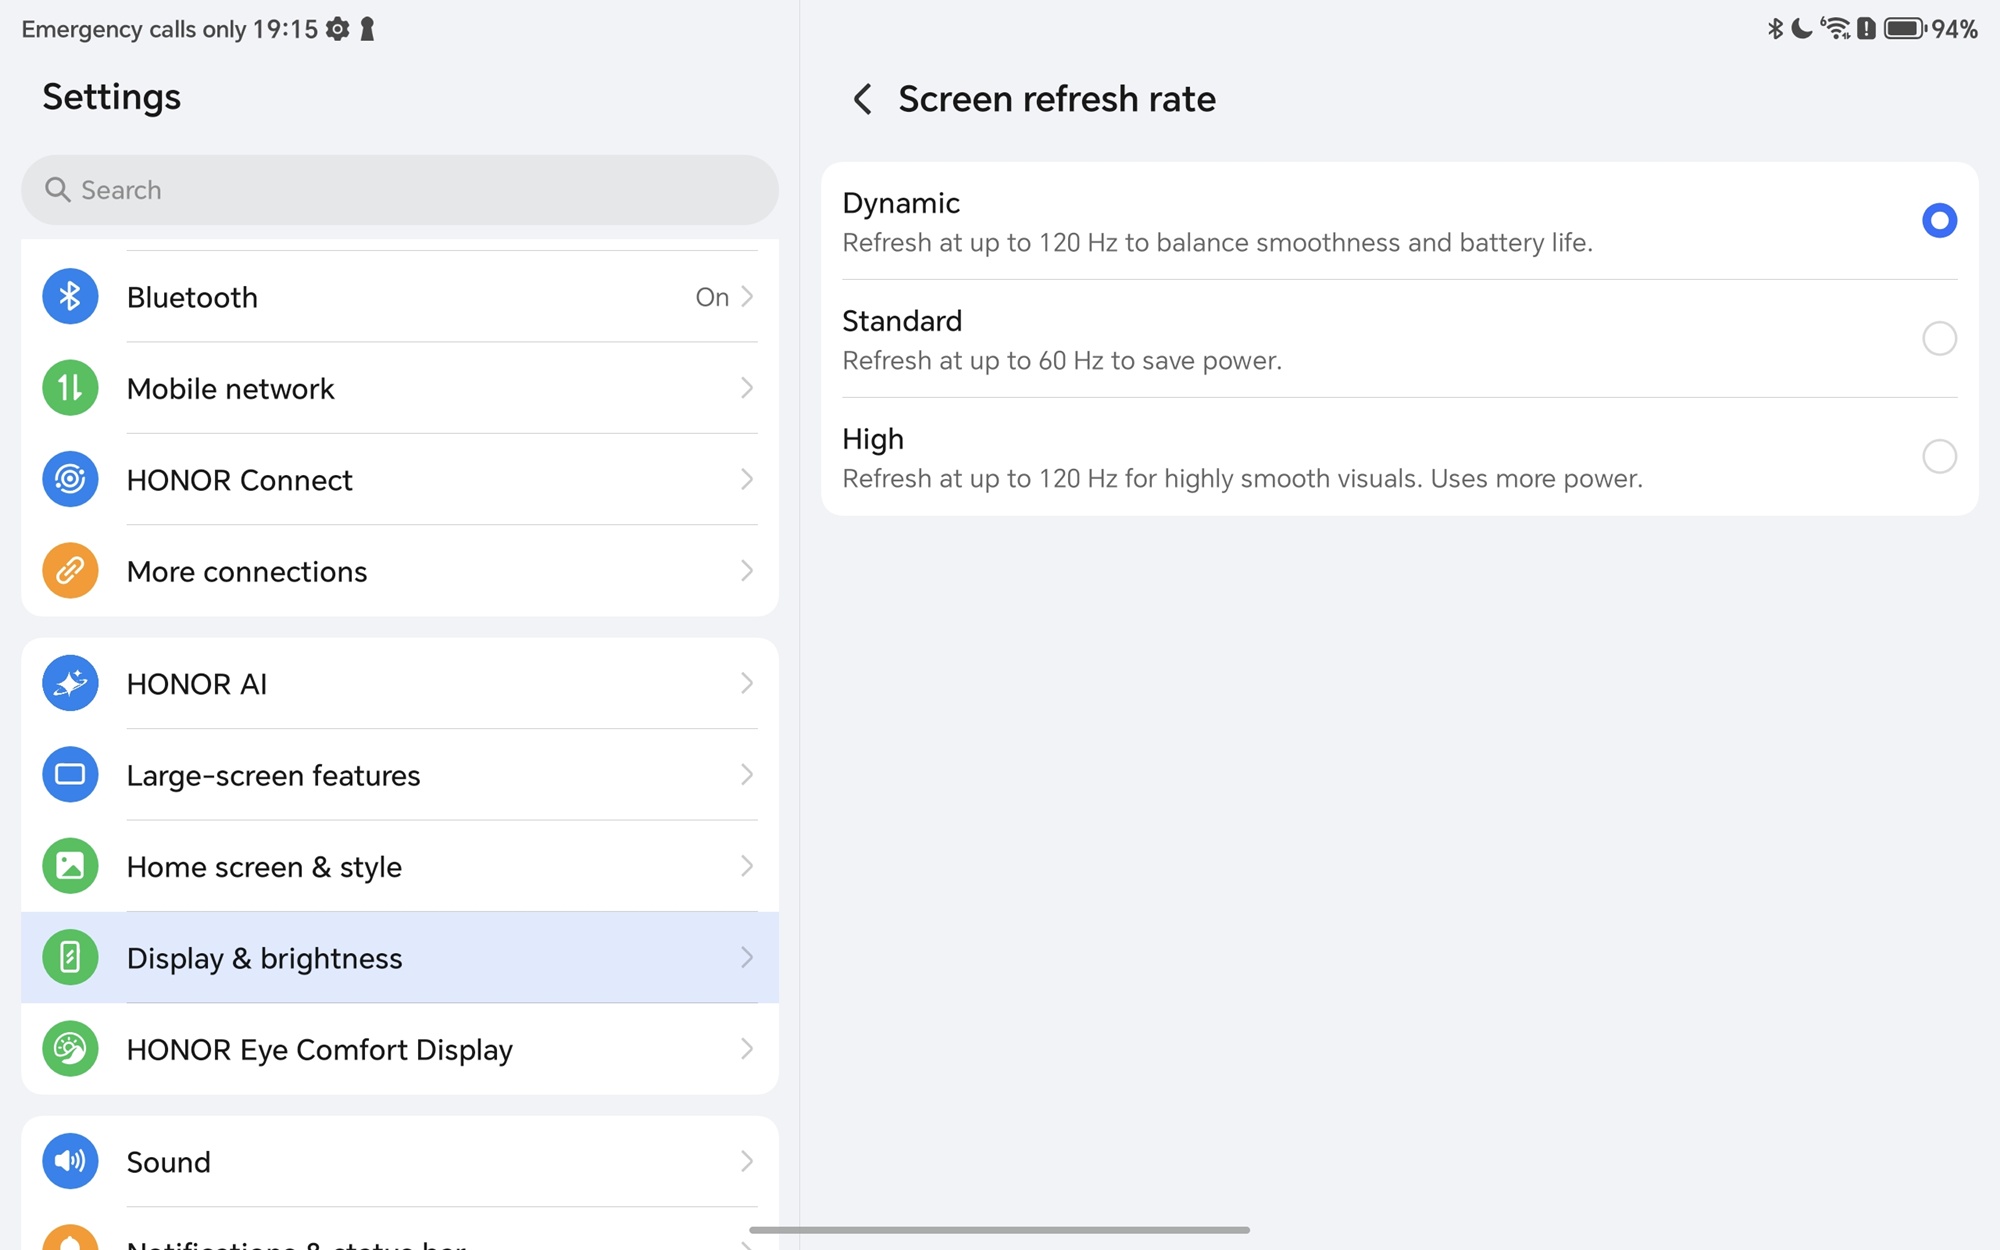Click the Sound speaker icon
This screenshot has width=2000, height=1250.
(70, 1161)
